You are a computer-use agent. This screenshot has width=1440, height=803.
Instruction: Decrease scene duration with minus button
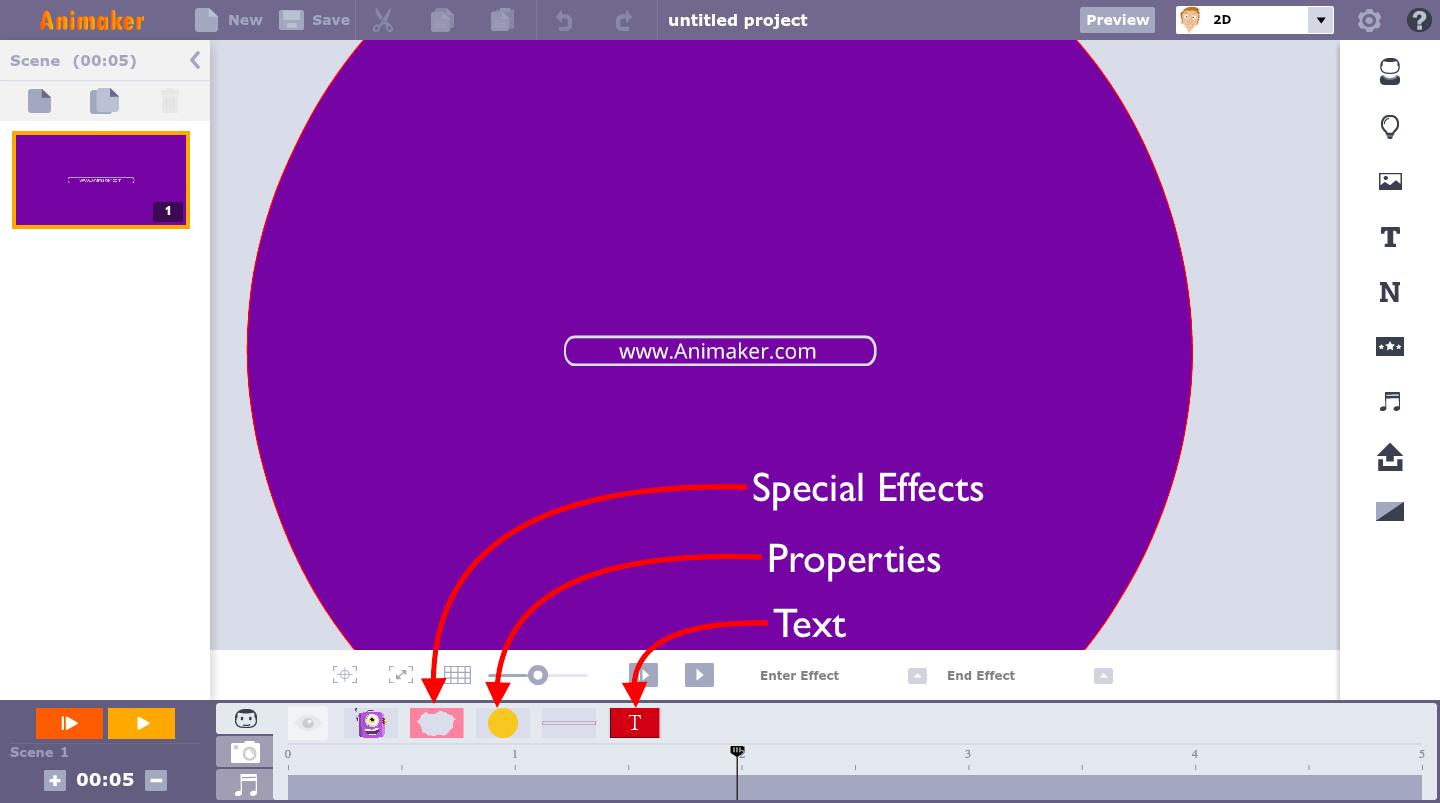pyautogui.click(x=155, y=781)
